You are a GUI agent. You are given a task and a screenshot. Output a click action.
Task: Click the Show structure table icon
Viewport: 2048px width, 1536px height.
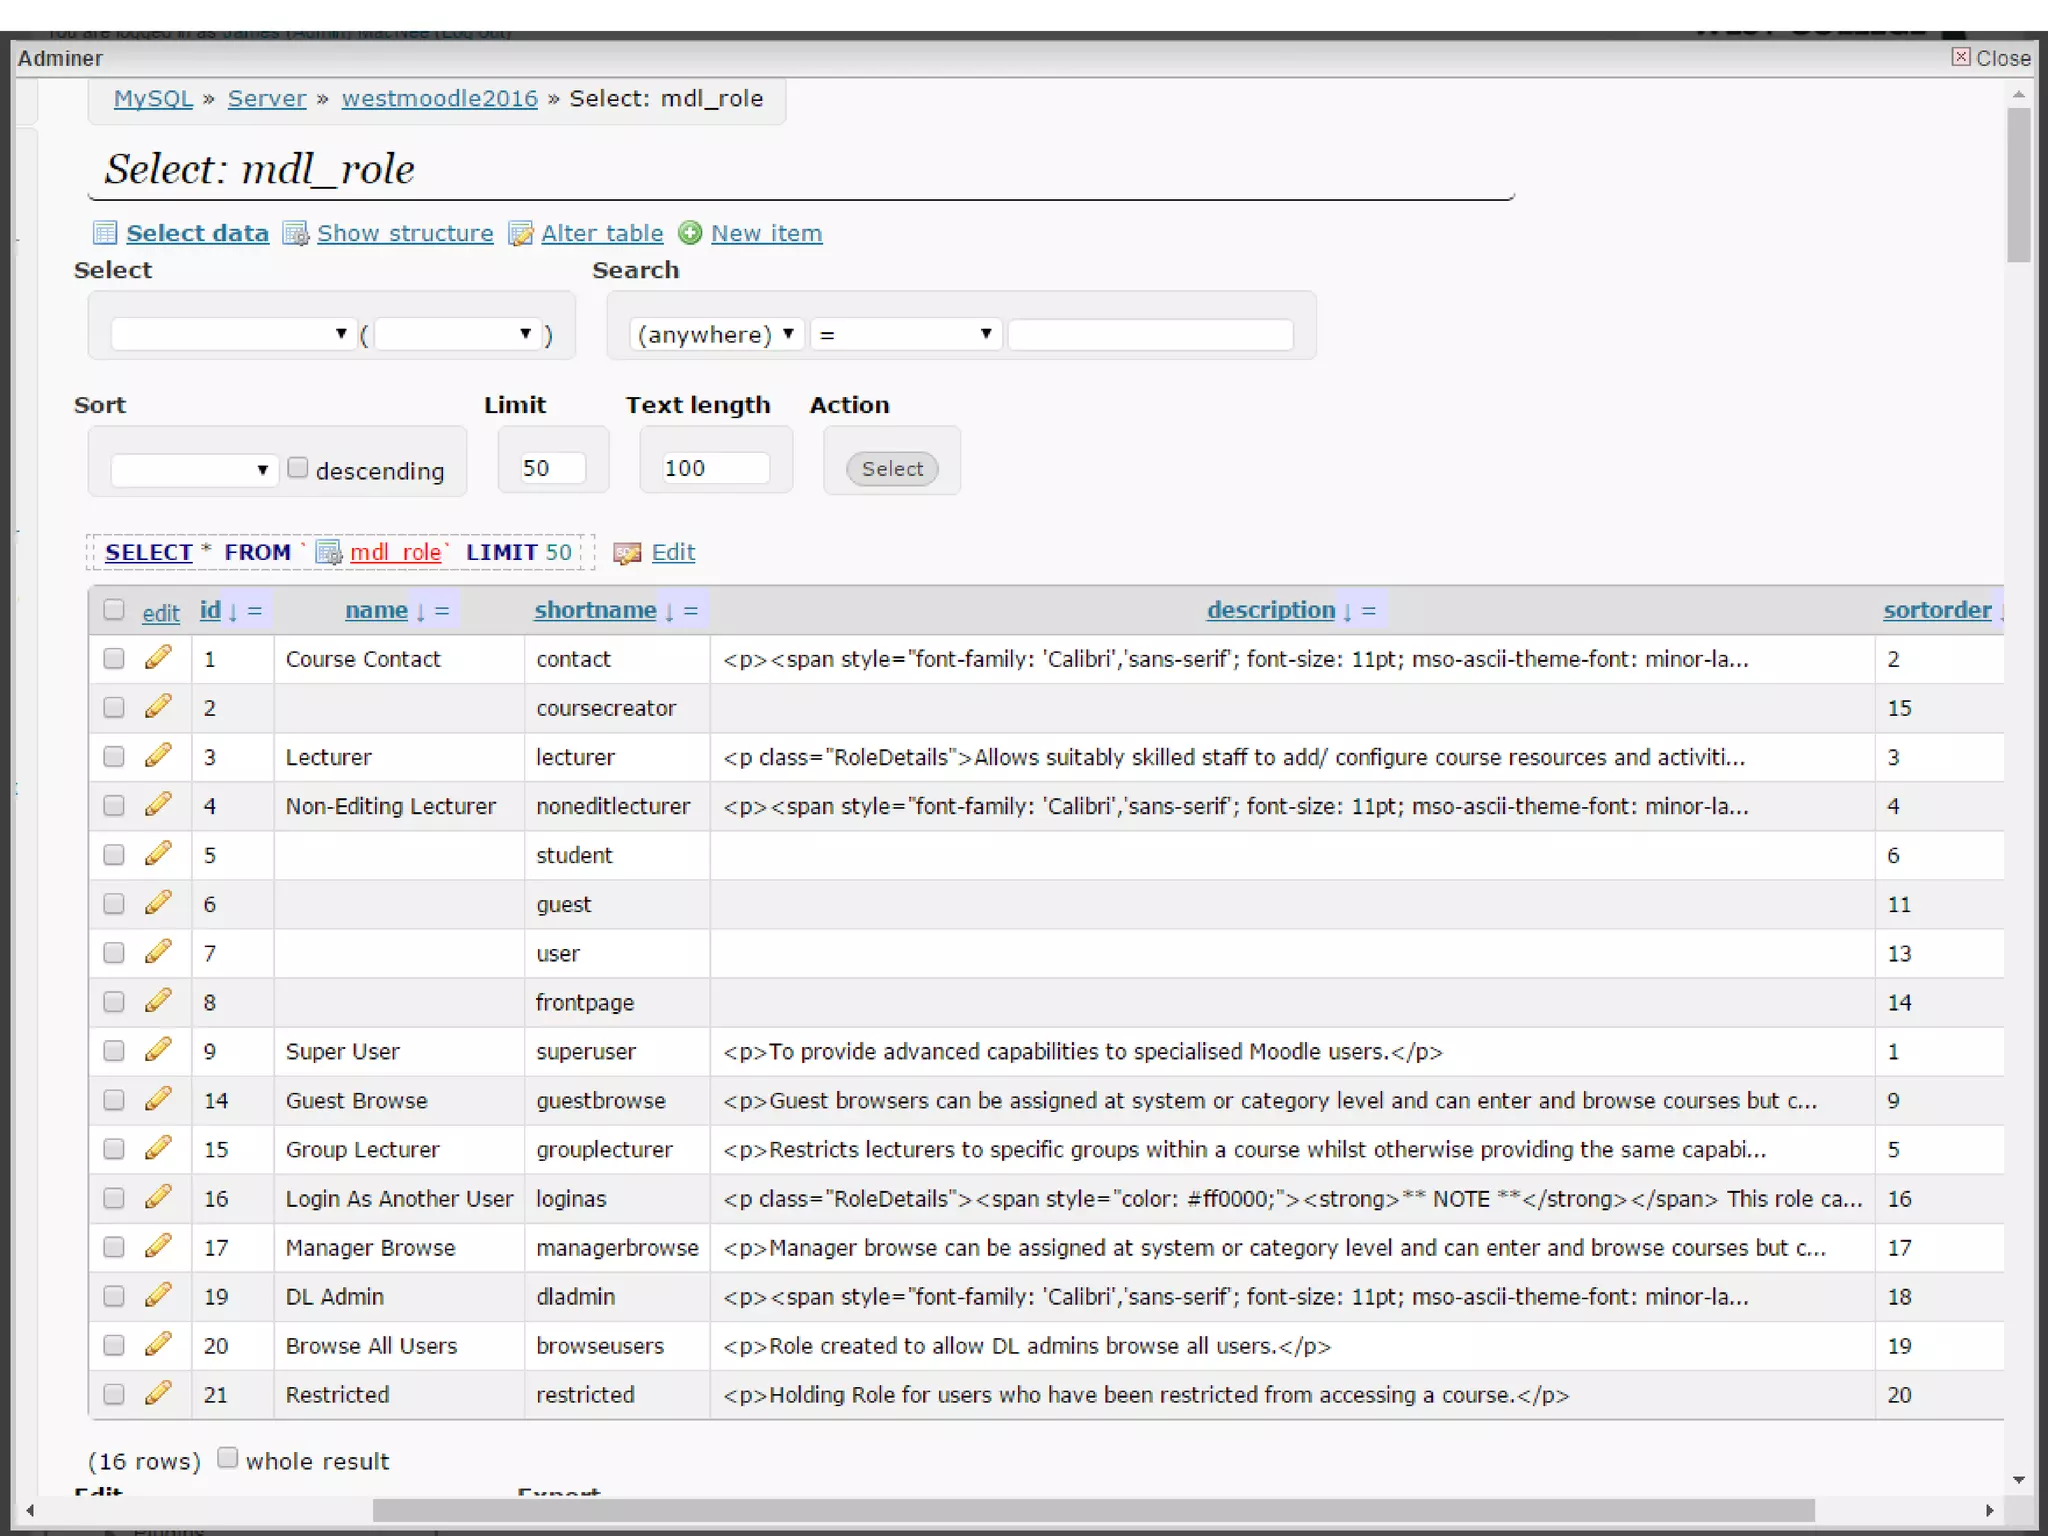(295, 233)
